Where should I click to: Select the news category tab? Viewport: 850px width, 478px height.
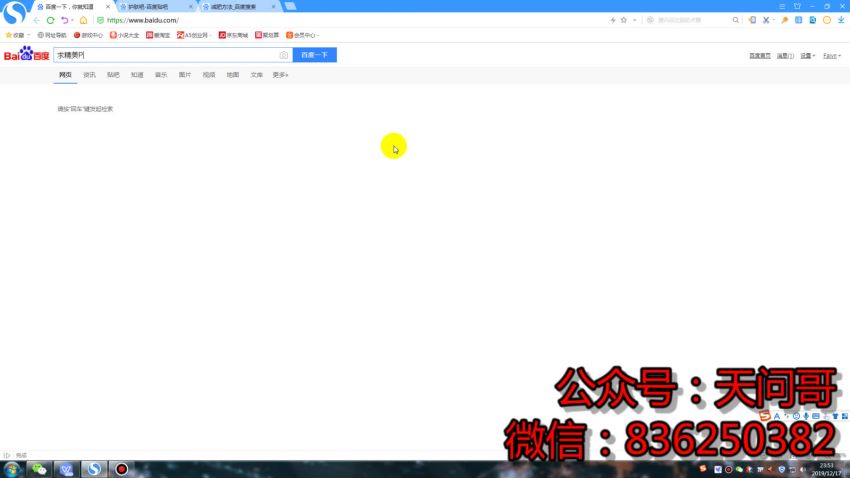coord(89,75)
